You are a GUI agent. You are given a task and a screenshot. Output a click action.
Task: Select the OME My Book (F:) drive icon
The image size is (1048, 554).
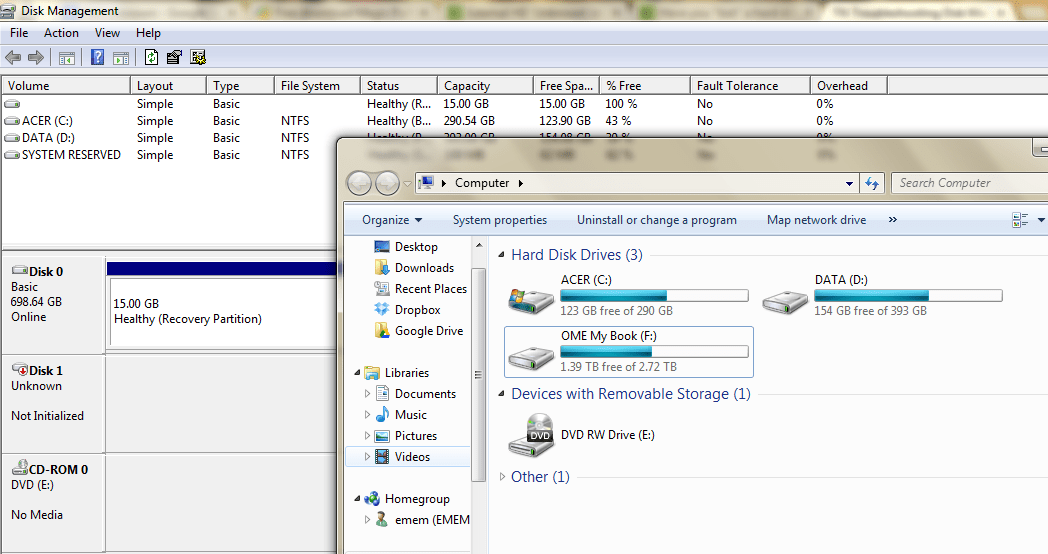pyautogui.click(x=531, y=358)
